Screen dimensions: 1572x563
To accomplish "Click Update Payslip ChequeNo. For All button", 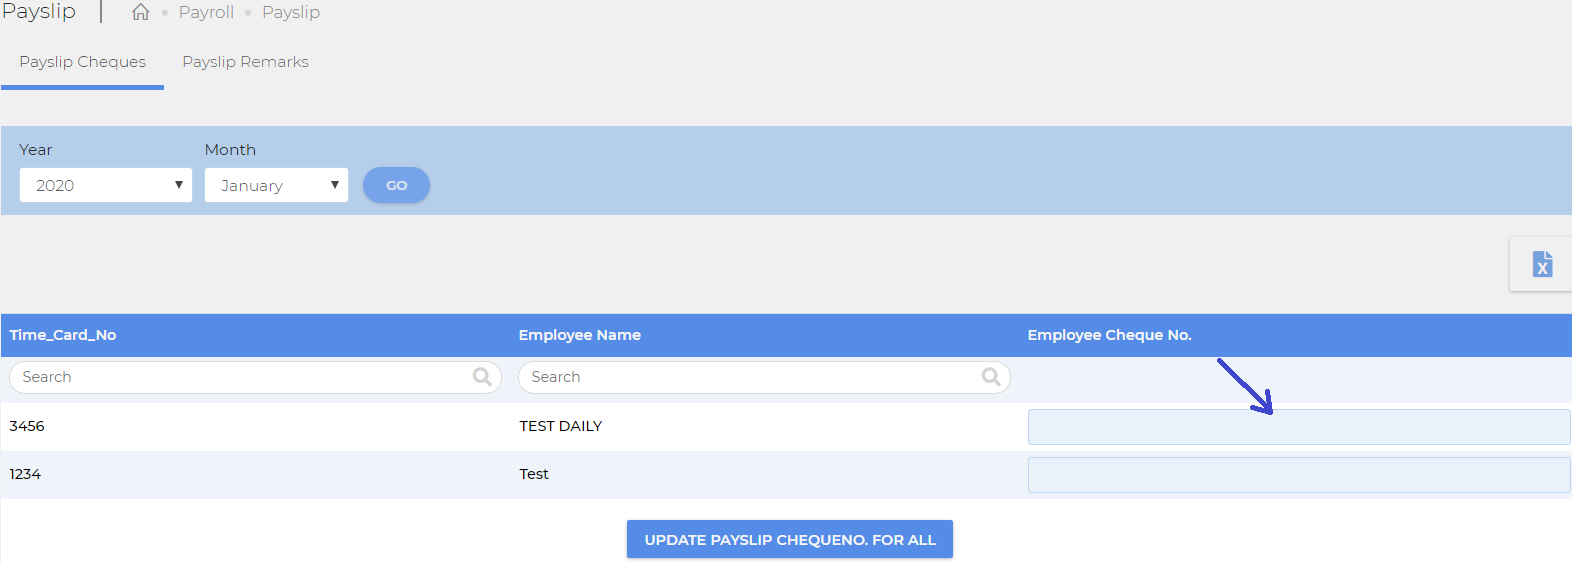I will (x=790, y=539).
